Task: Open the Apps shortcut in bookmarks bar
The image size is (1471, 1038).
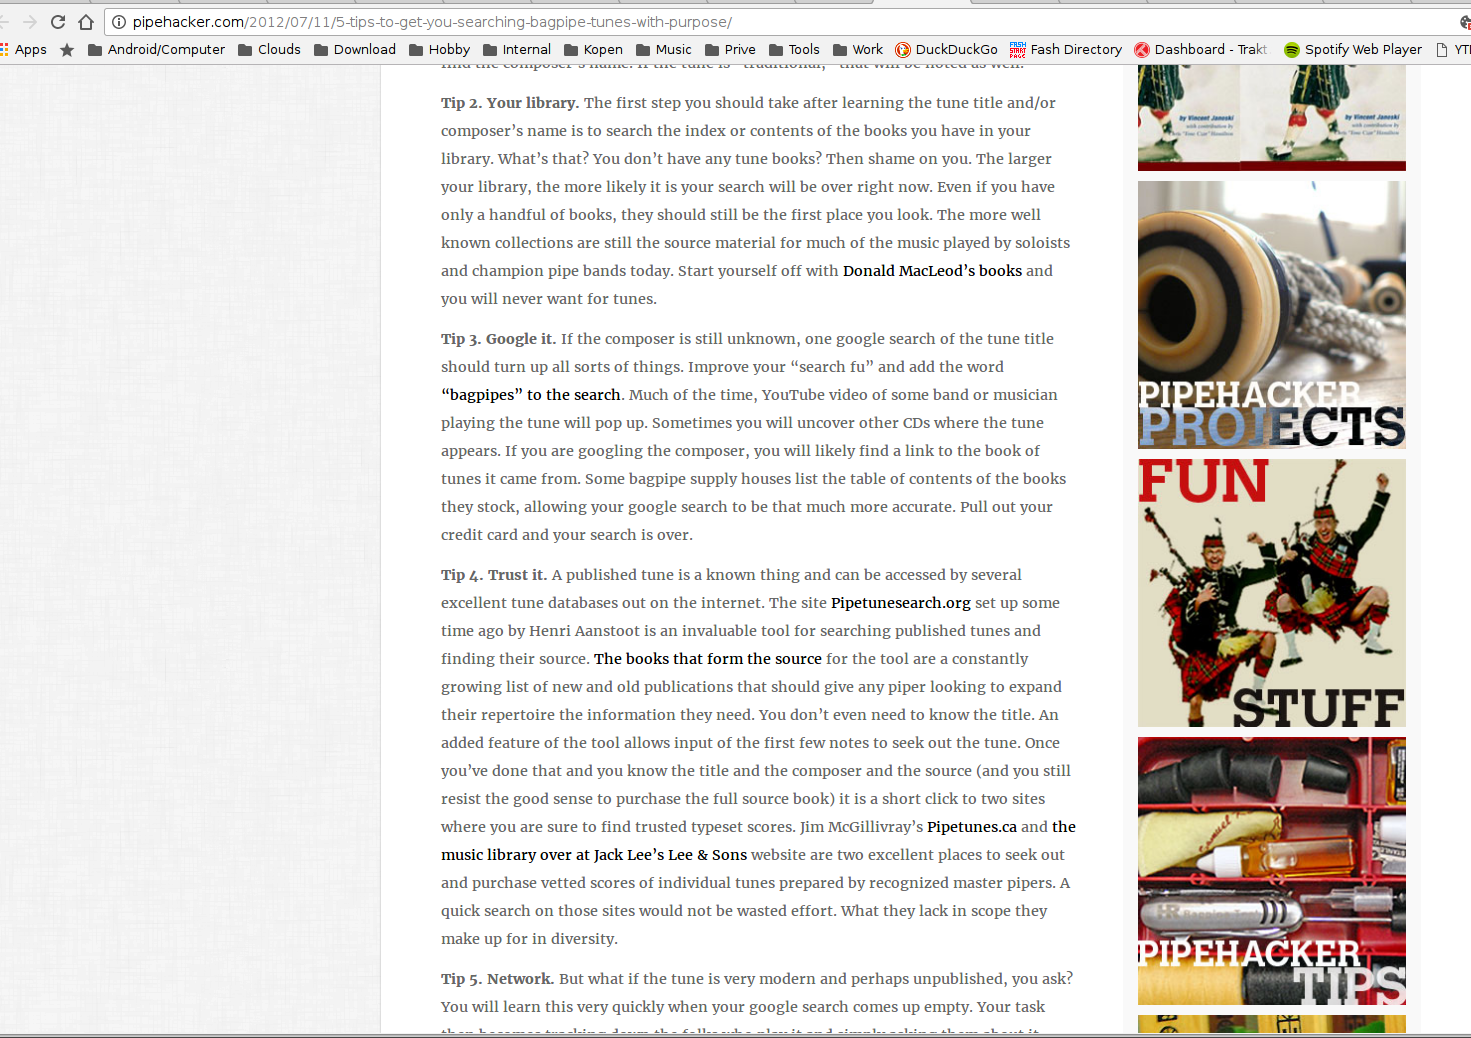Action: pyautogui.click(x=24, y=49)
